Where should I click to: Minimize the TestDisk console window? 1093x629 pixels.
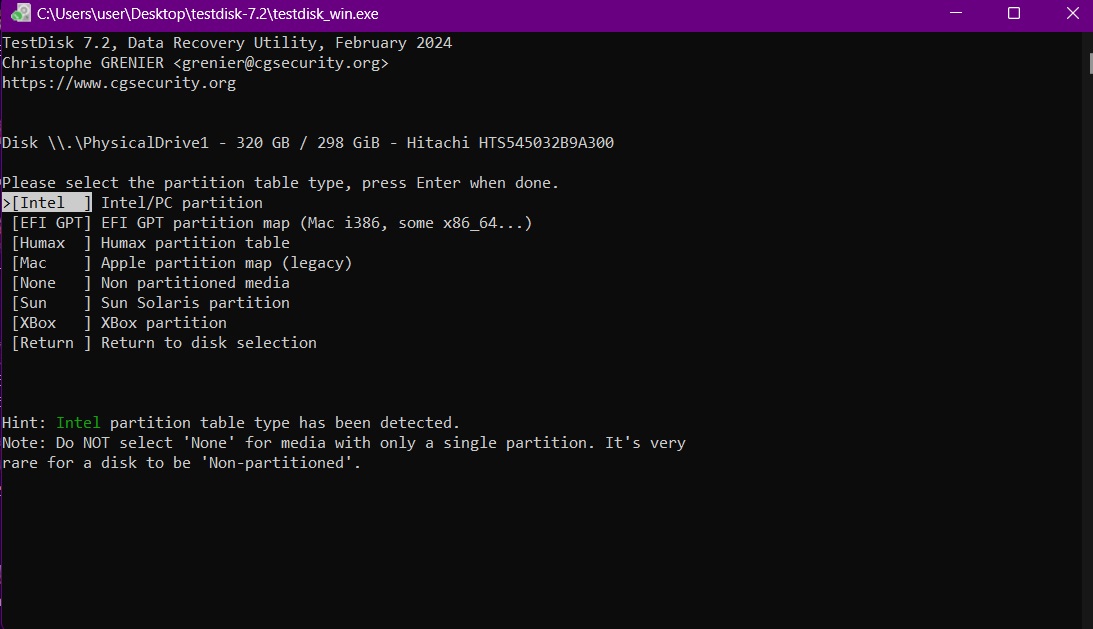[x=956, y=13]
